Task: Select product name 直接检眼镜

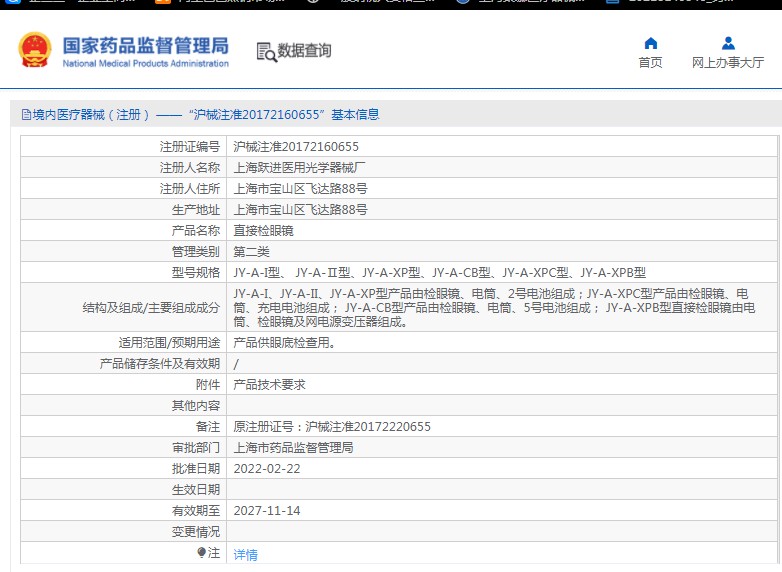Action: tap(263, 230)
